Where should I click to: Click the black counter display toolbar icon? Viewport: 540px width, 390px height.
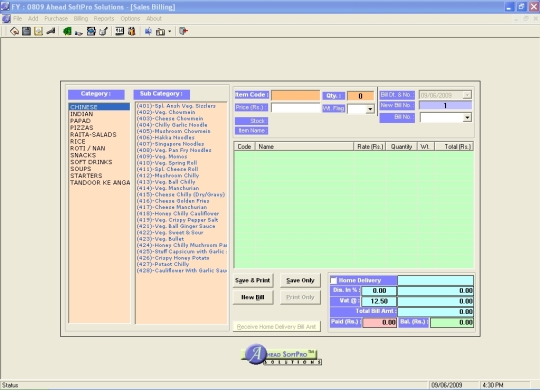(x=120, y=31)
